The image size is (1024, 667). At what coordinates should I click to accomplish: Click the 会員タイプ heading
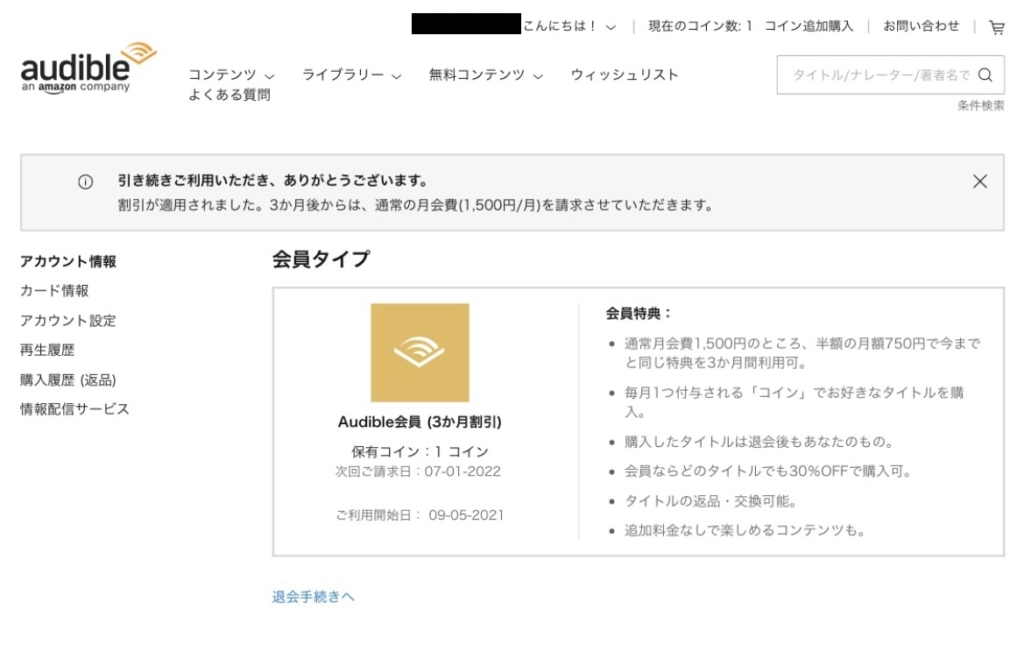321,259
